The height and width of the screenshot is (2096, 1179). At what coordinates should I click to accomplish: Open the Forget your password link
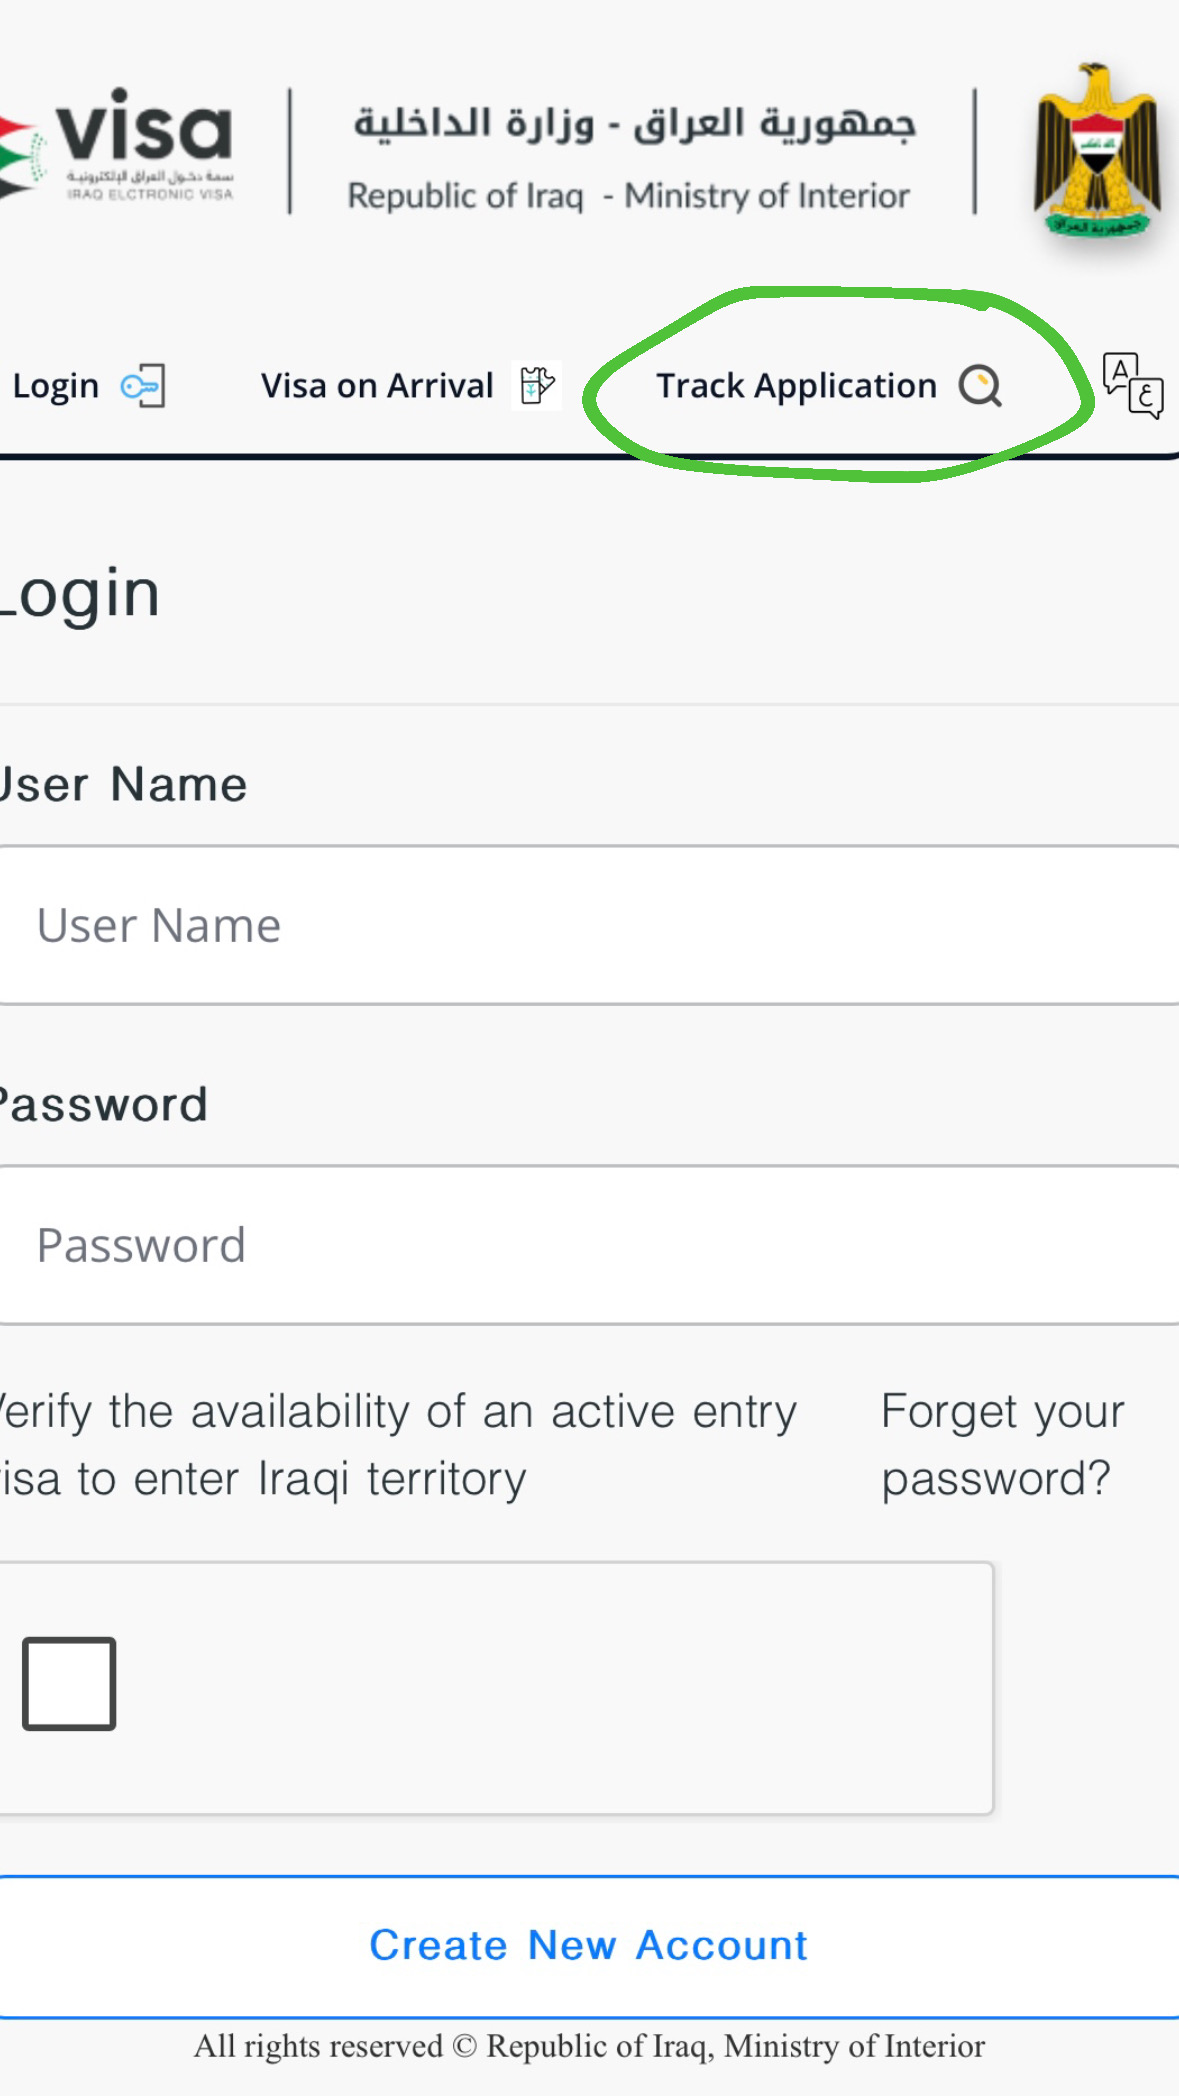click(1001, 1445)
